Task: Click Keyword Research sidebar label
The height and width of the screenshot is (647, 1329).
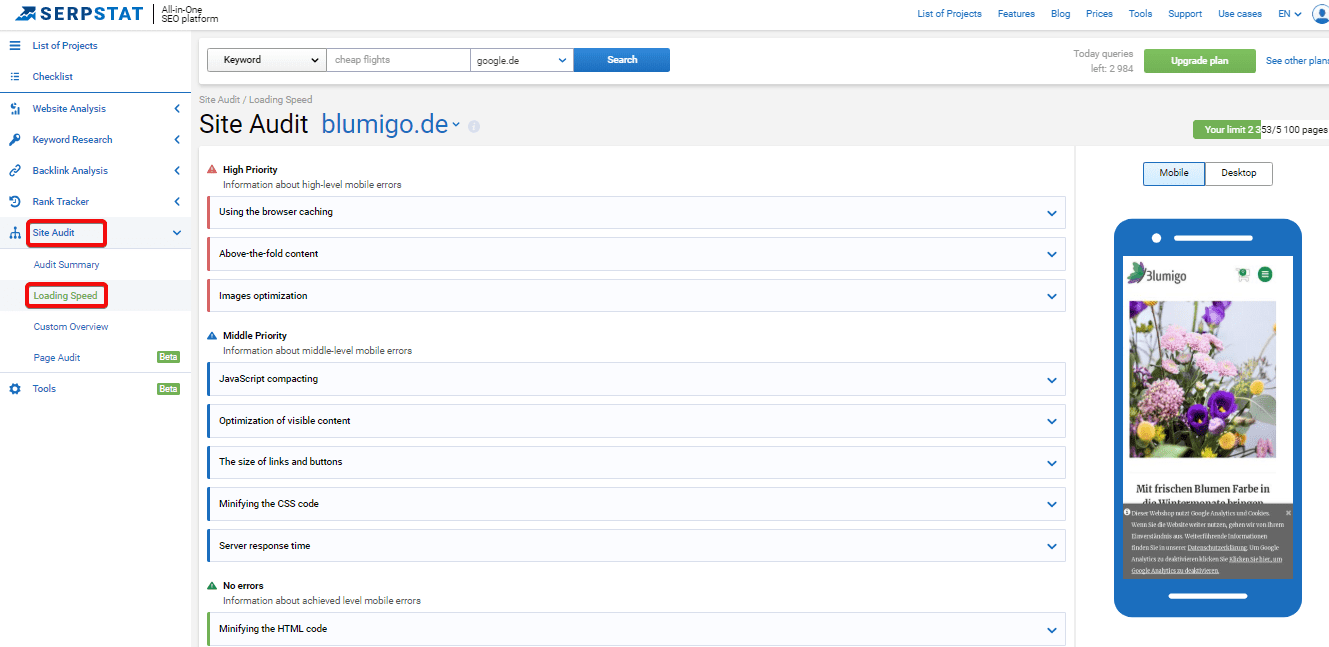Action: tap(72, 140)
